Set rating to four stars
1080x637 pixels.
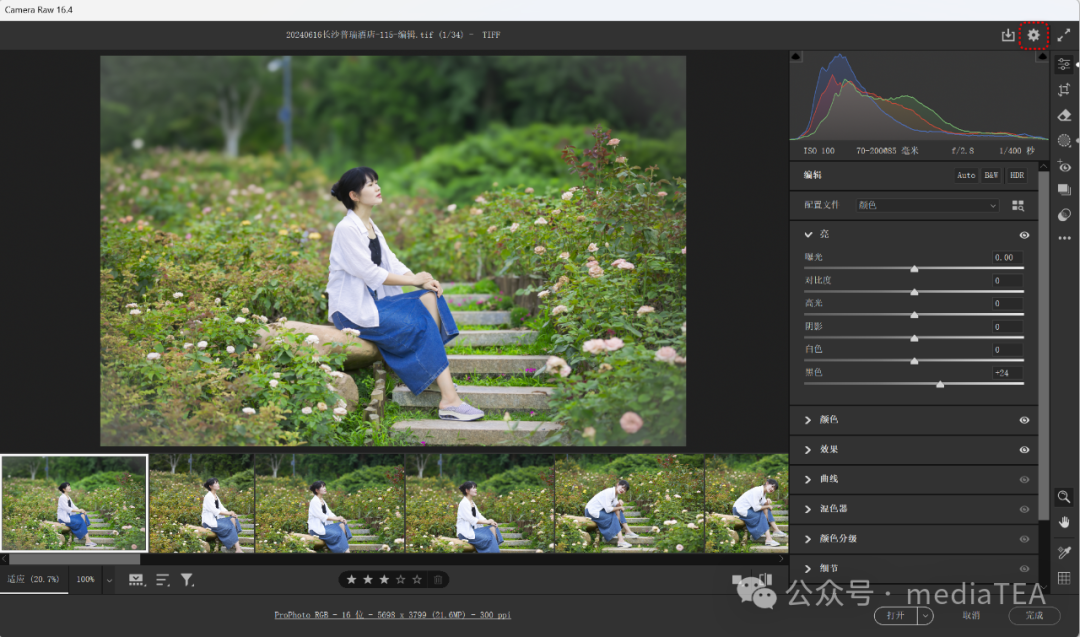tap(400, 580)
